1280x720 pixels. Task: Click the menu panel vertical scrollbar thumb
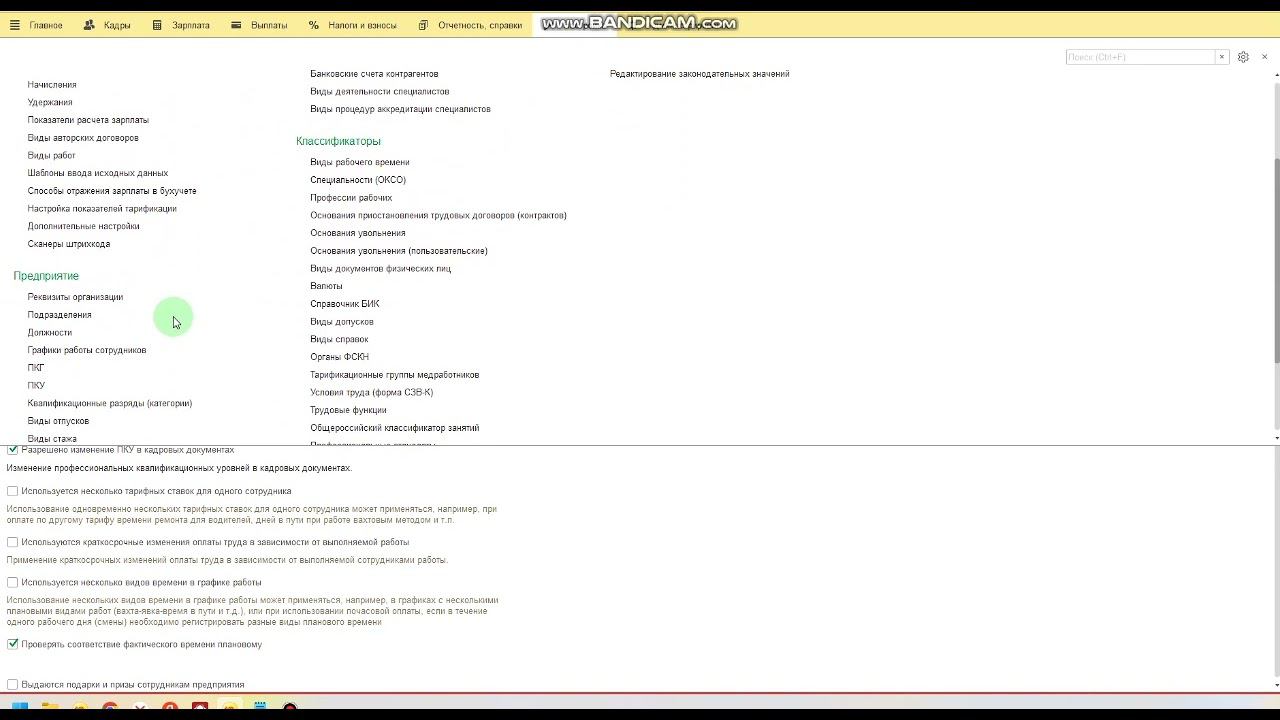(x=1276, y=260)
